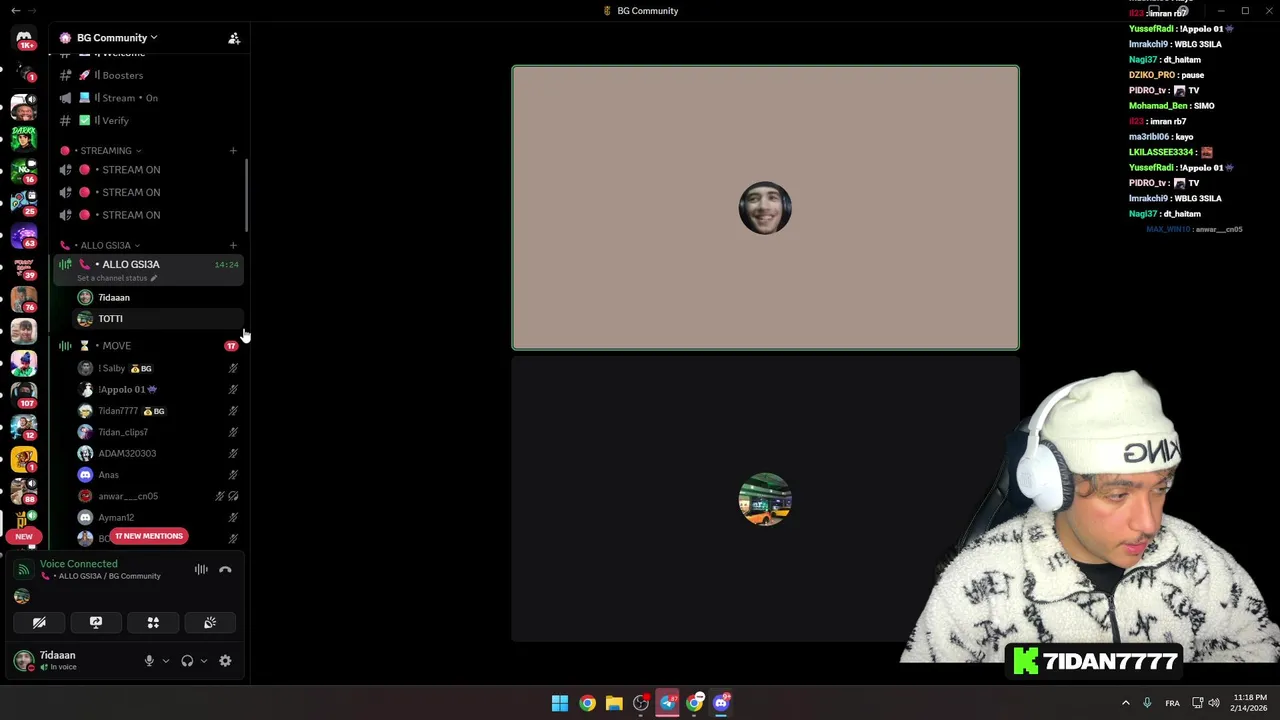This screenshot has height=720, width=1280.
Task: Open Discord direct messages home icon
Action: [24, 38]
